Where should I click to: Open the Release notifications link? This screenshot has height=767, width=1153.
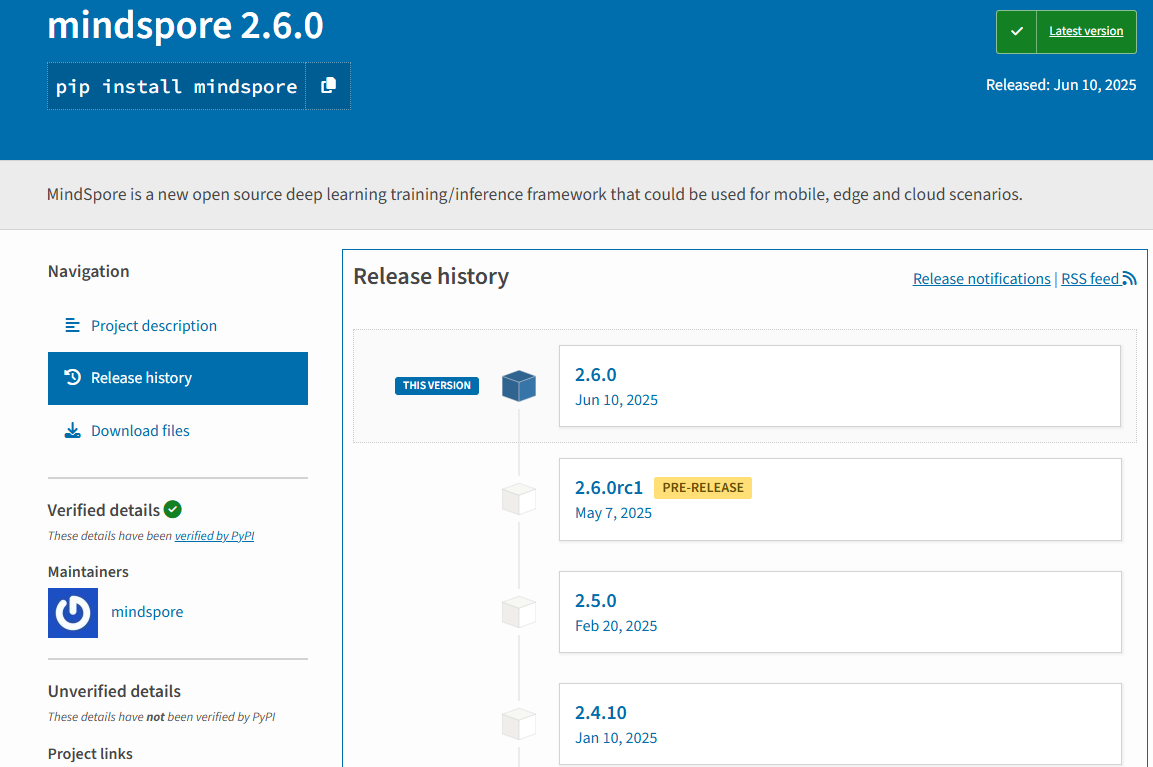(x=981, y=279)
